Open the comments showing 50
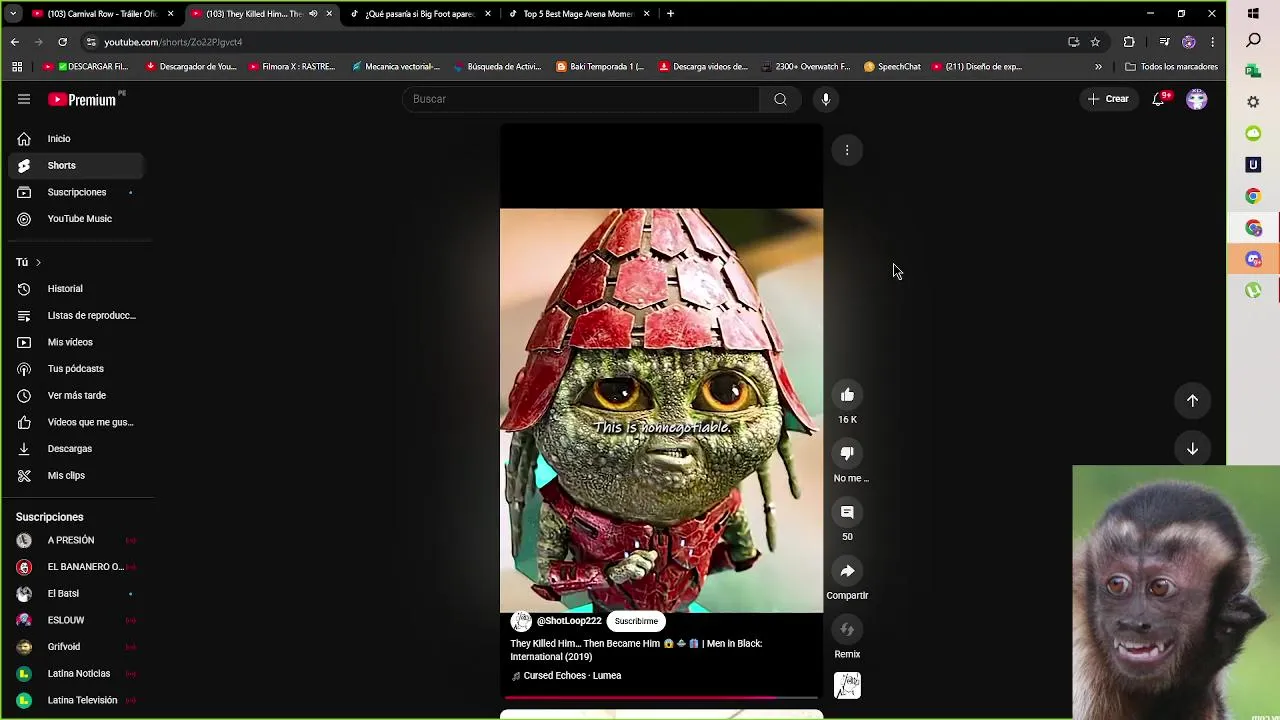 tap(847, 512)
